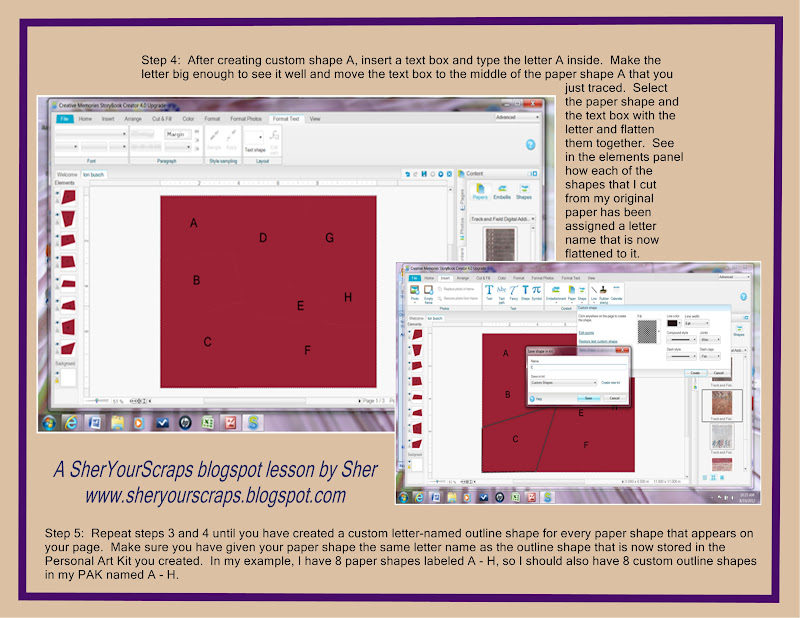Click the Create new kit link
Image resolution: width=800 pixels, height=618 pixels.
(x=610, y=383)
